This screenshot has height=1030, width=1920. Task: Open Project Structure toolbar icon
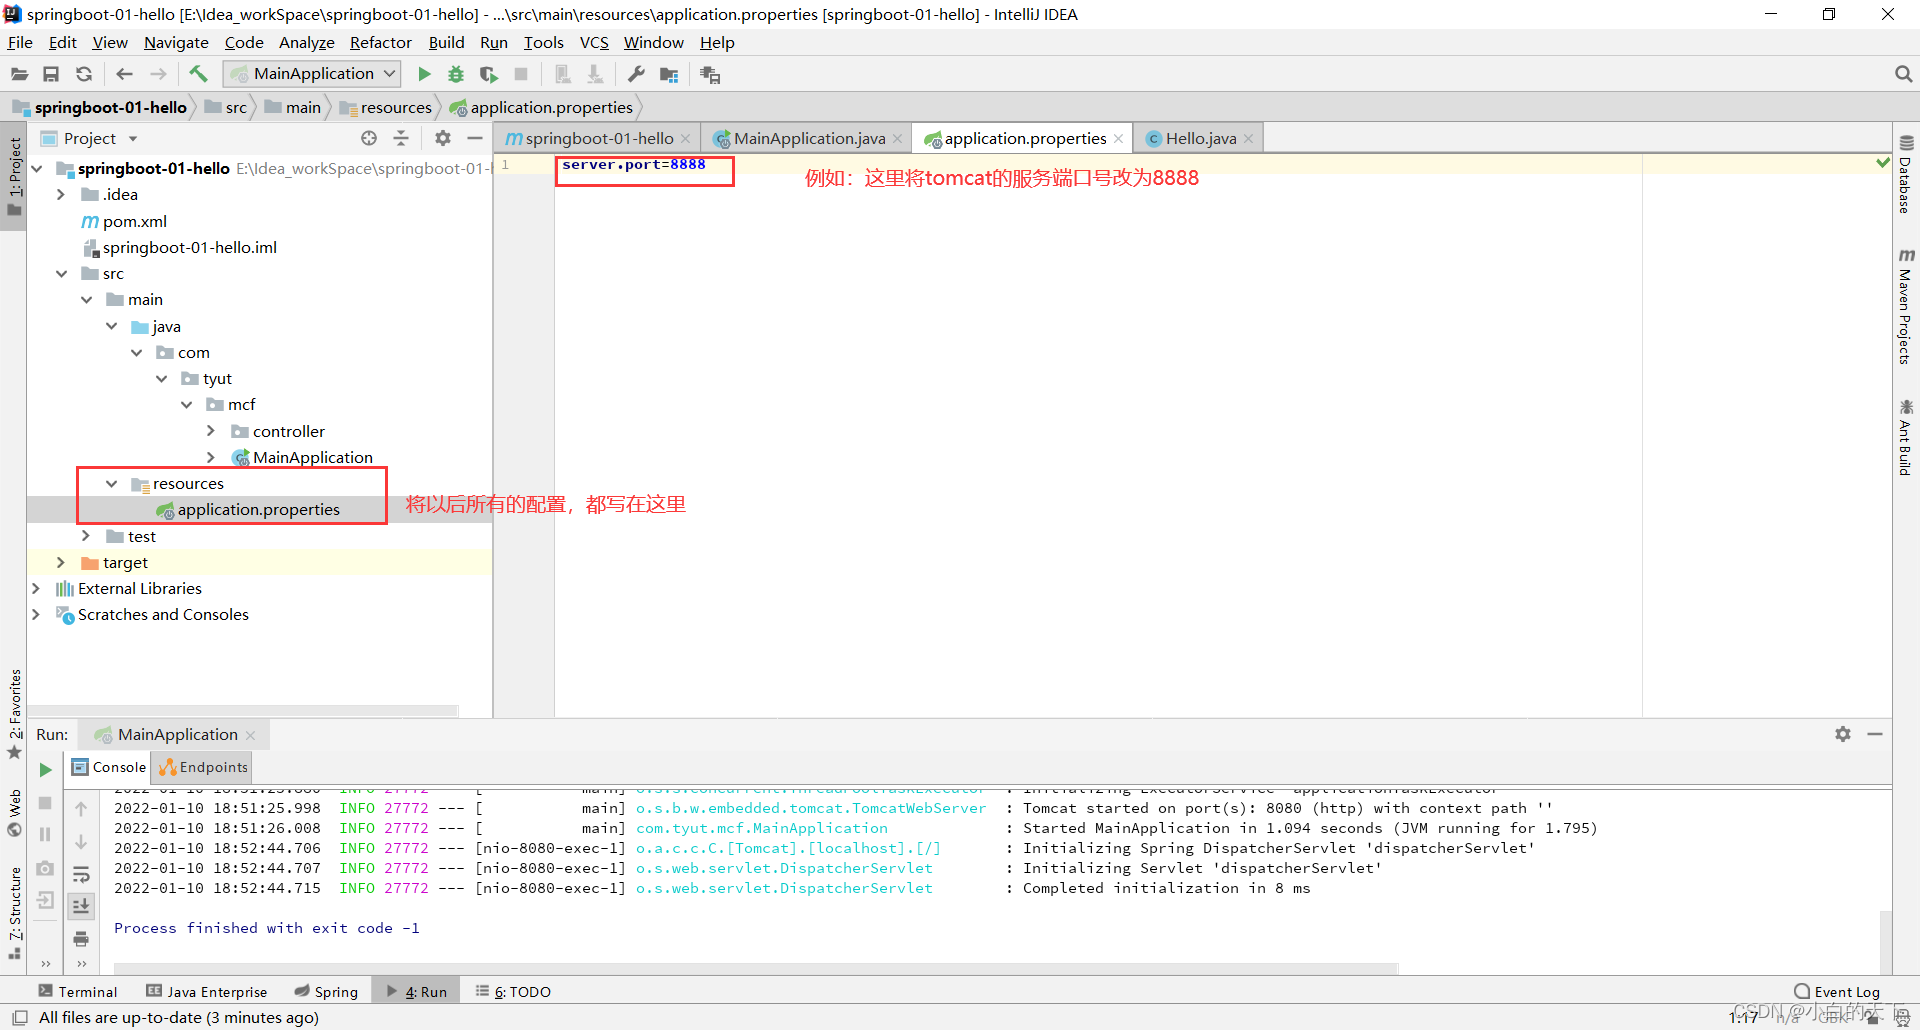(669, 74)
